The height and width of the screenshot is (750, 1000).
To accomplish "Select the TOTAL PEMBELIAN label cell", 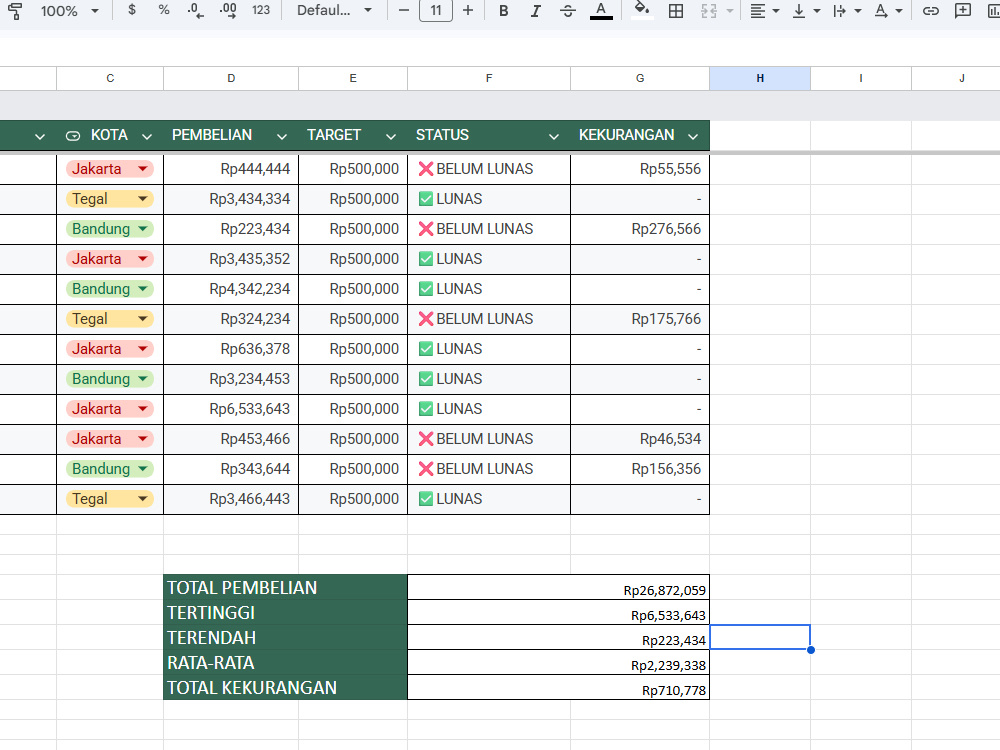I will (x=285, y=587).
